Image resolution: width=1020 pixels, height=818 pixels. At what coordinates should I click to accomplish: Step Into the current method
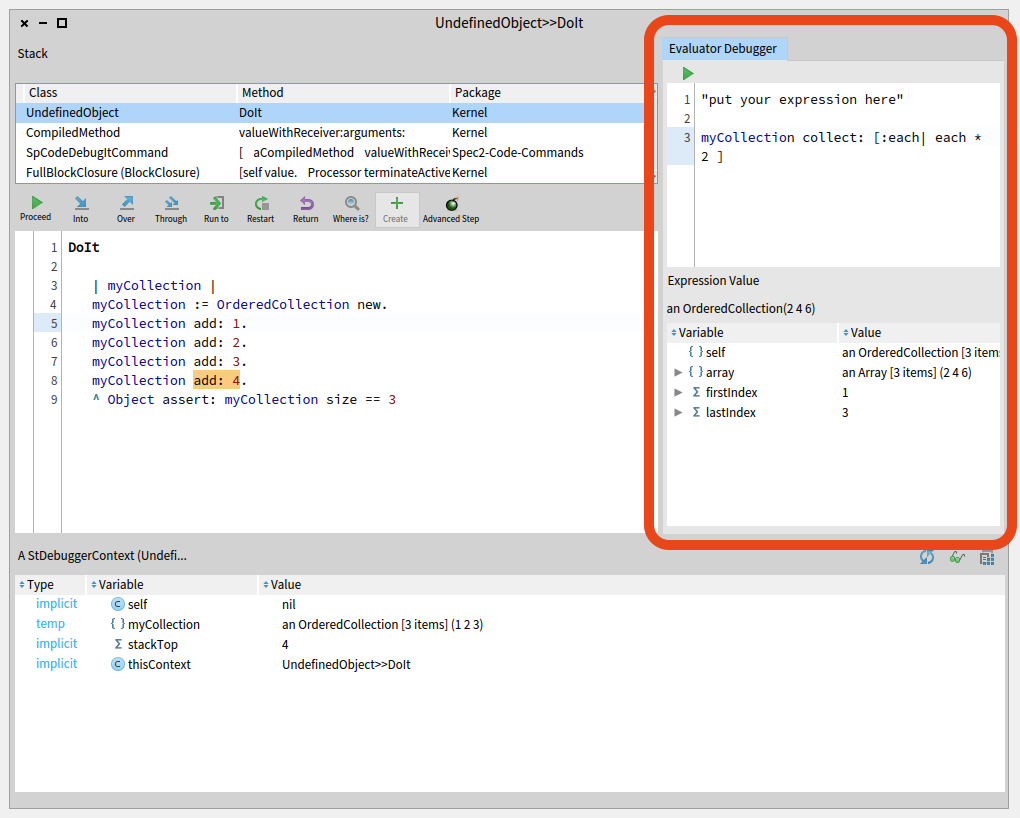click(x=80, y=208)
